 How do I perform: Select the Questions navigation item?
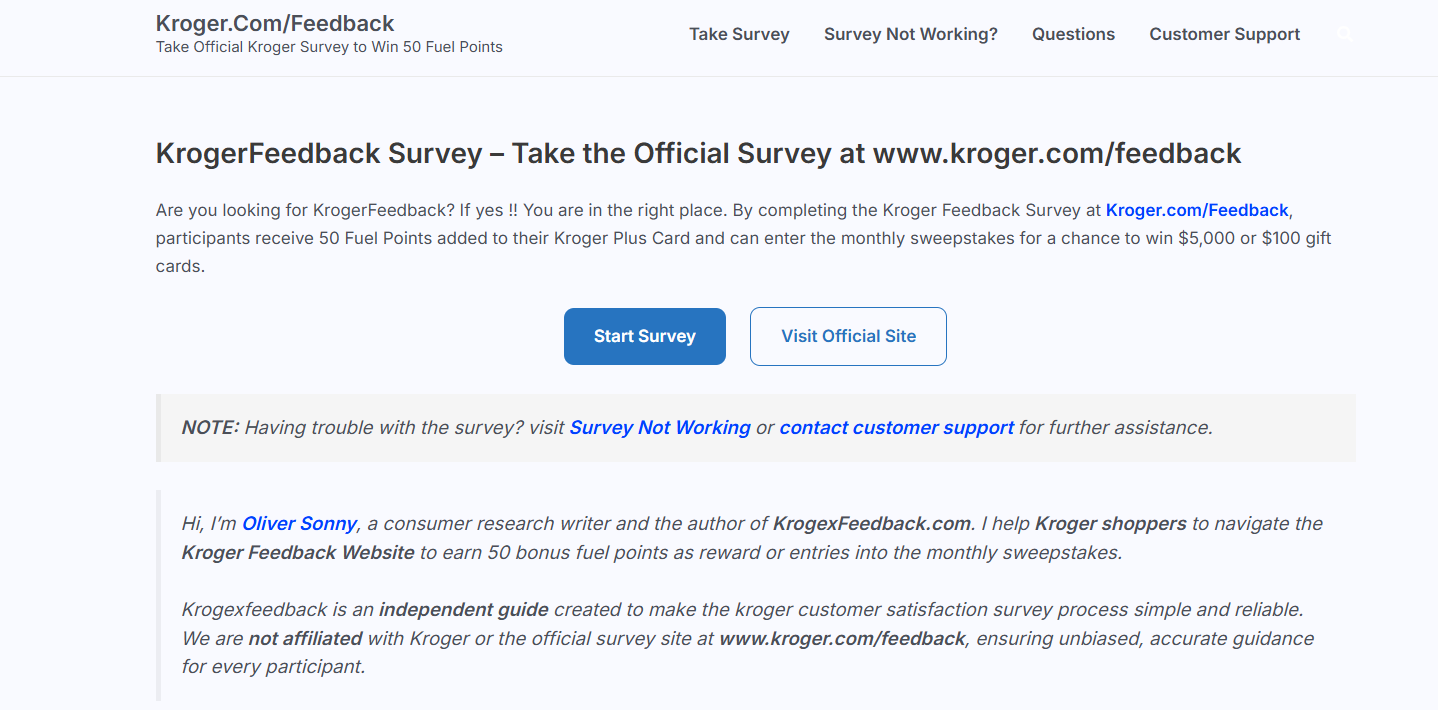click(x=1073, y=34)
